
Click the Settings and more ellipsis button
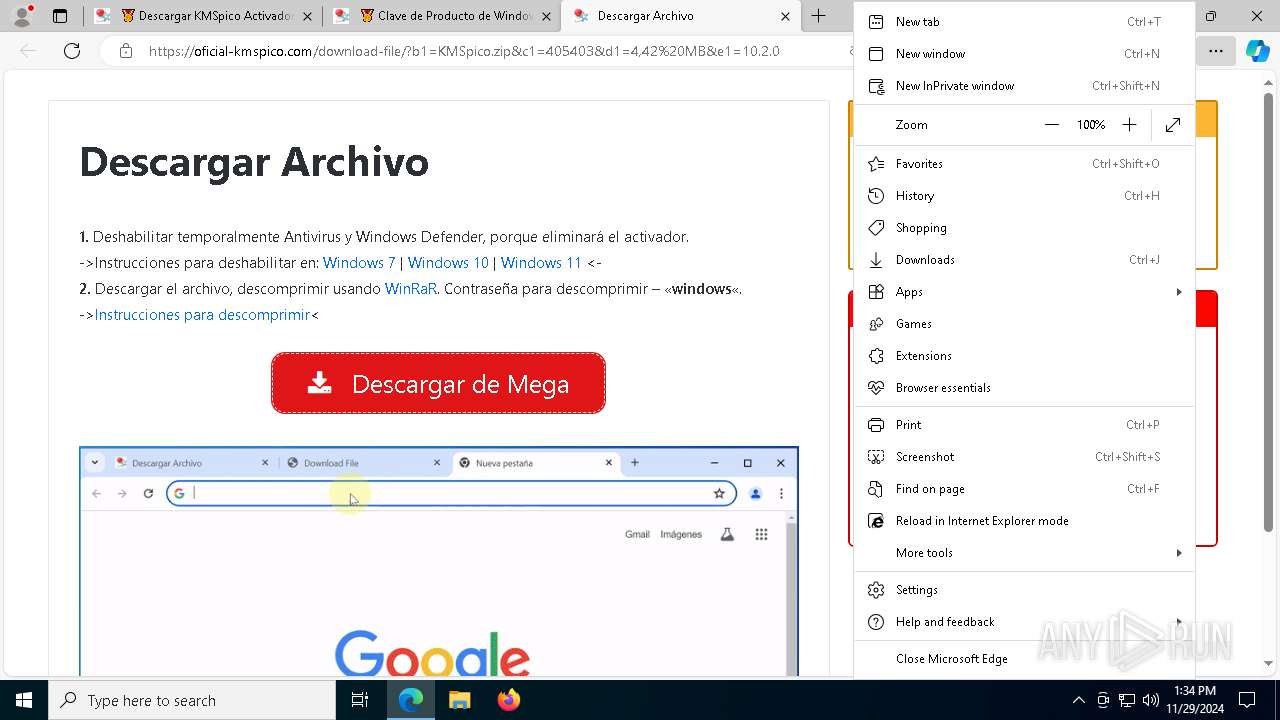(1215, 51)
